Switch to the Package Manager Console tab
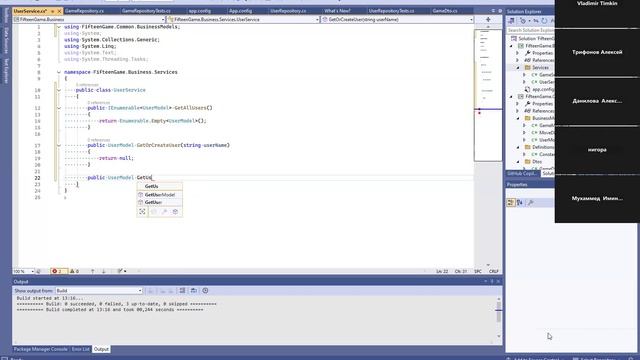Viewport: 640px width, 360px height. coord(40,349)
